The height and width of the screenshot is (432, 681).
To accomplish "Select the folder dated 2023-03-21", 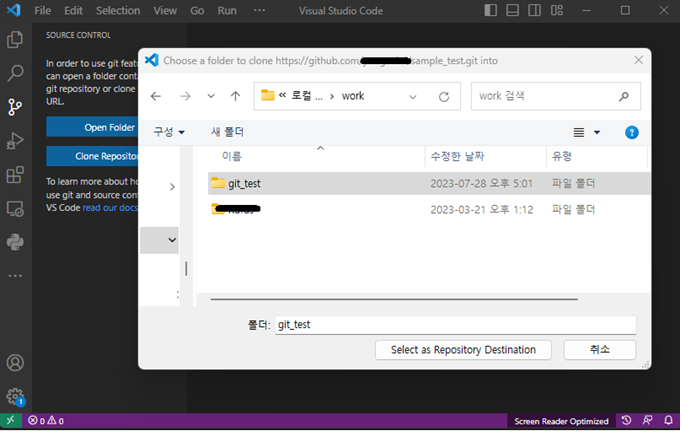I will (429, 209).
